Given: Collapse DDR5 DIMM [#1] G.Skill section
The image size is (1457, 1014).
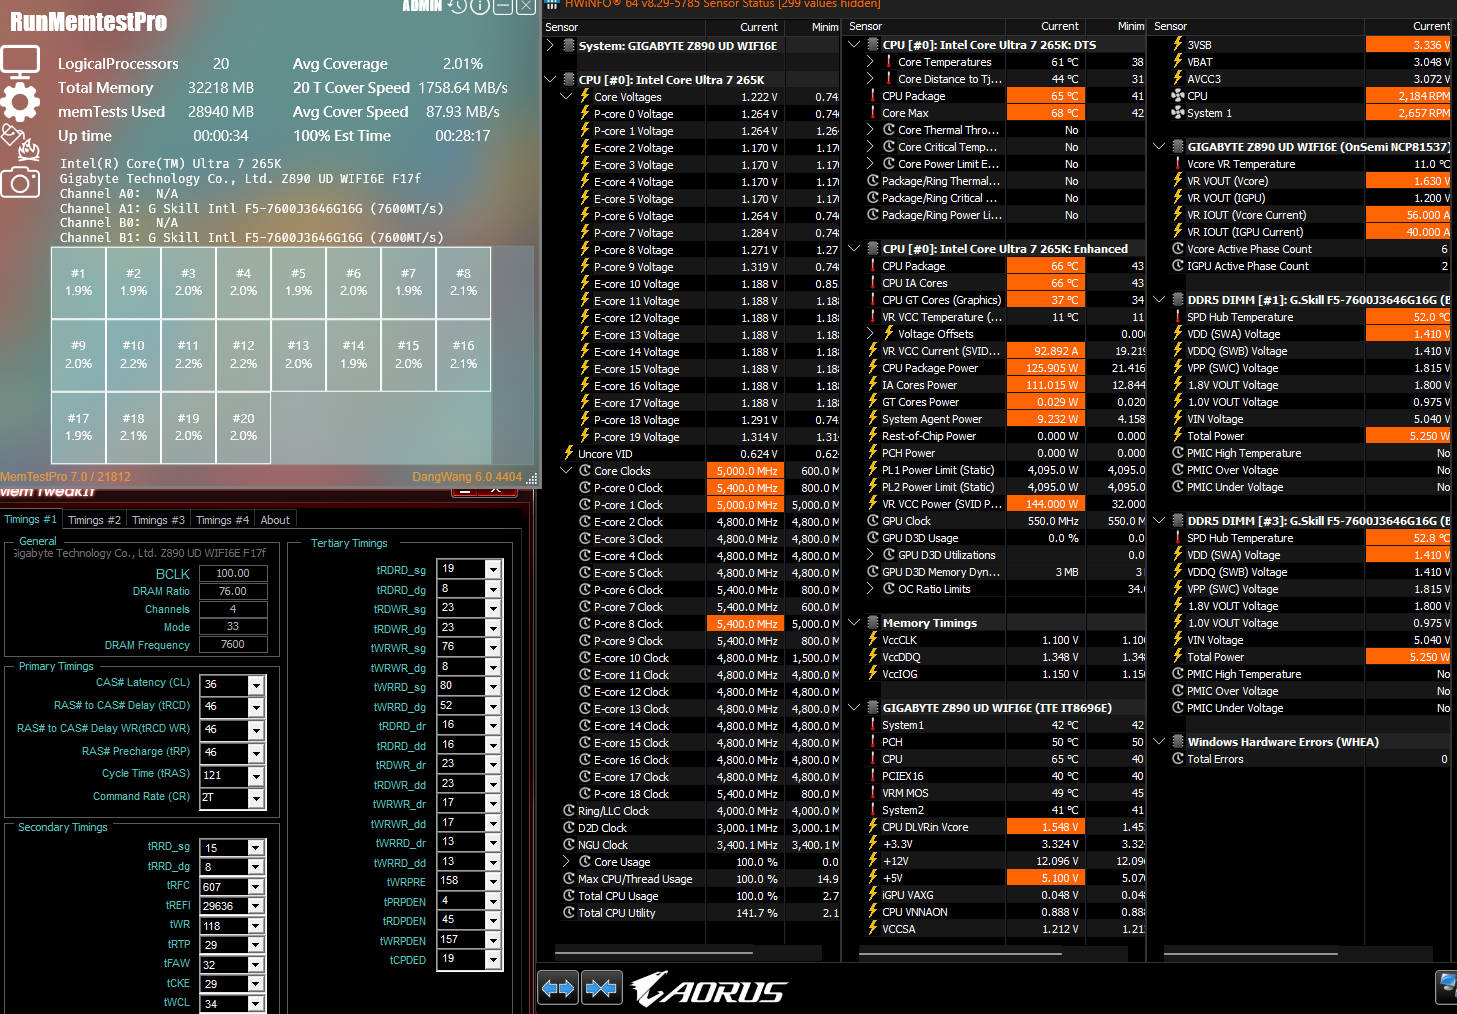Looking at the screenshot, I should [1160, 299].
